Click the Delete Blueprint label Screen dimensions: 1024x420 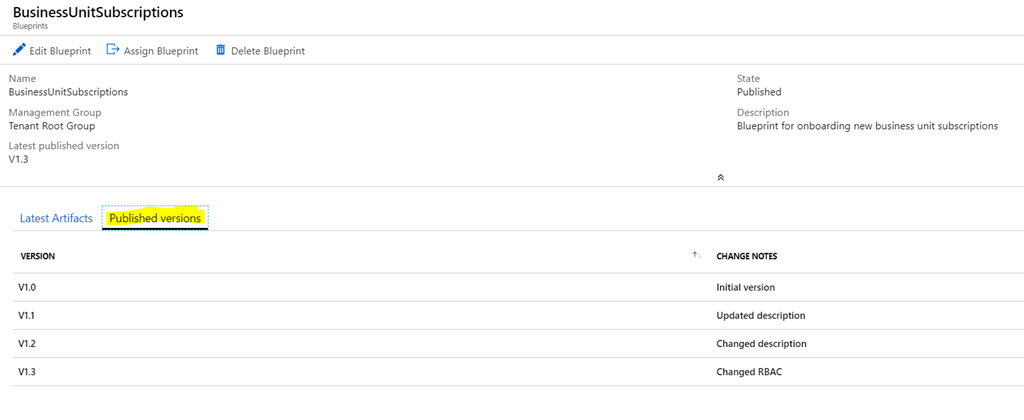tap(268, 51)
